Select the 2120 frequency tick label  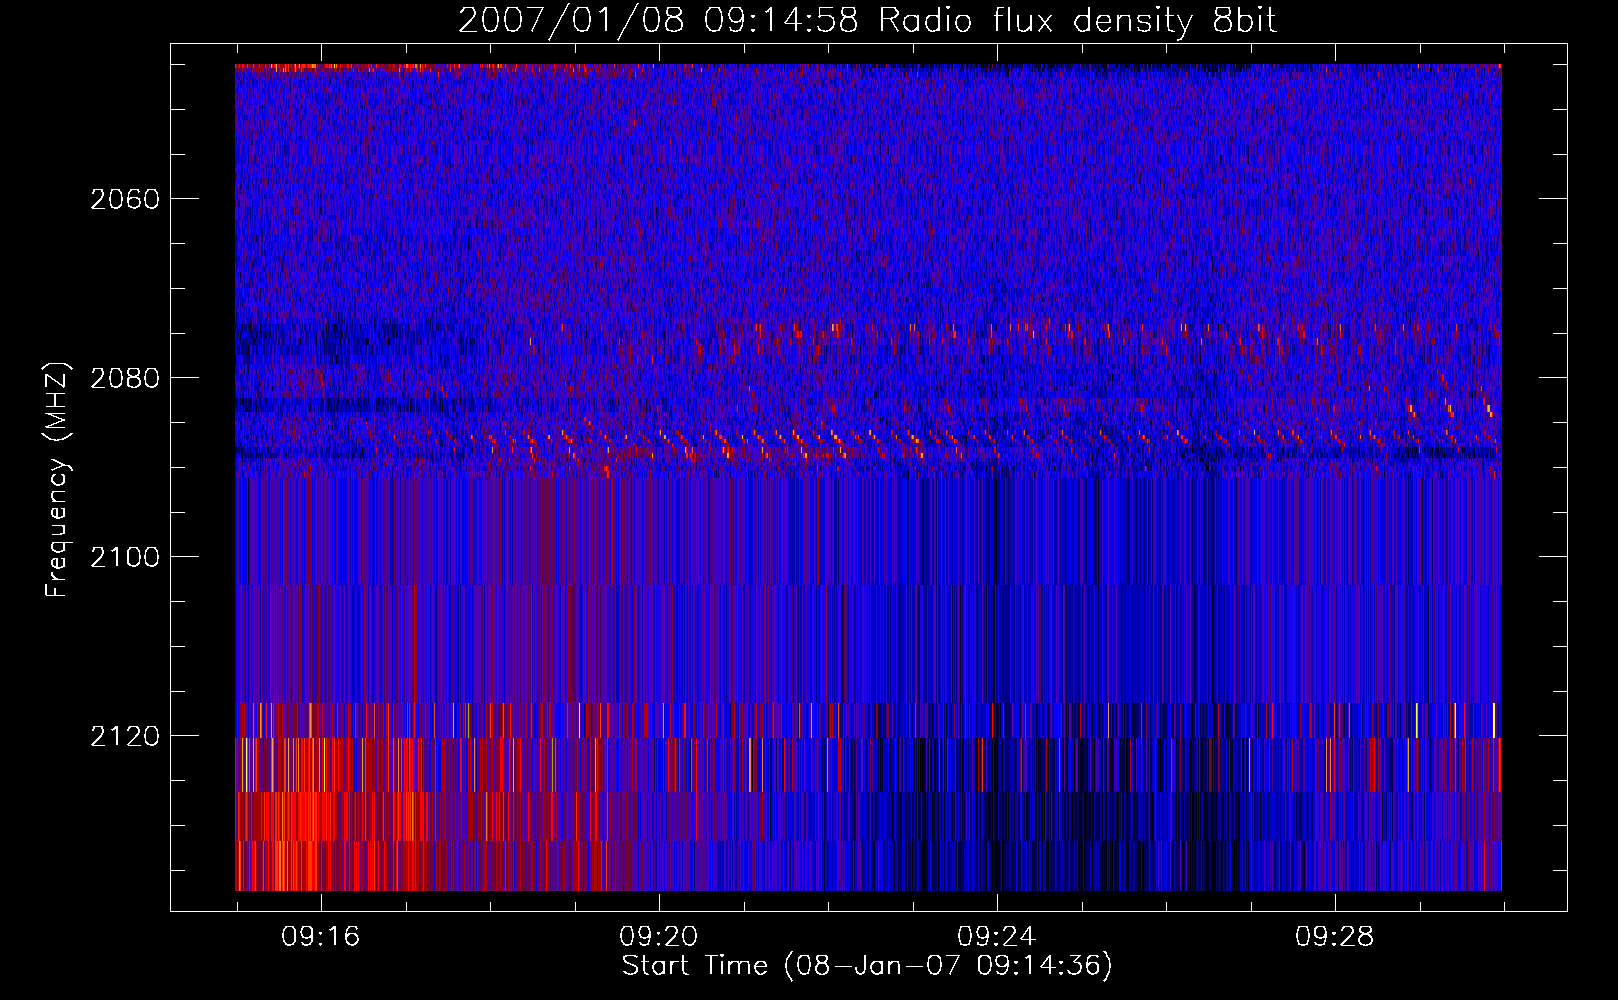pyautogui.click(x=125, y=736)
